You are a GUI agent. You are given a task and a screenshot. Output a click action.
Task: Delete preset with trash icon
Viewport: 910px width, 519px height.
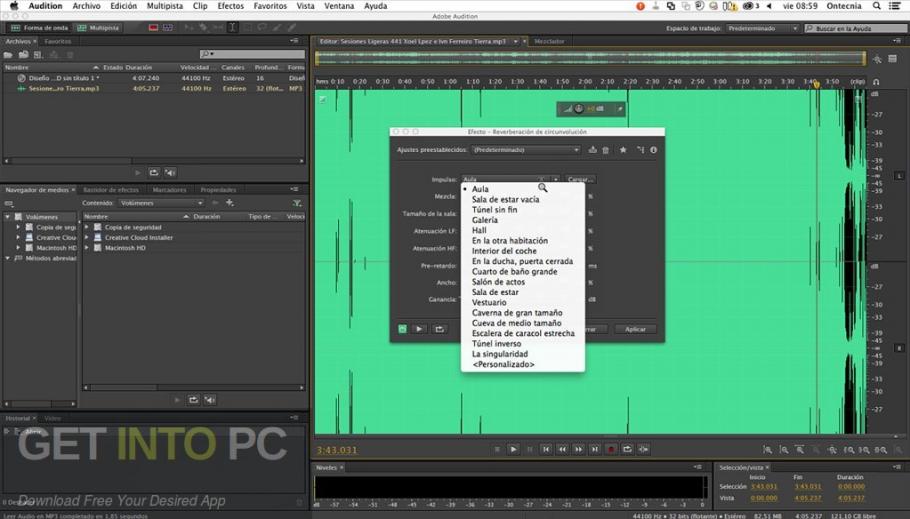click(605, 150)
